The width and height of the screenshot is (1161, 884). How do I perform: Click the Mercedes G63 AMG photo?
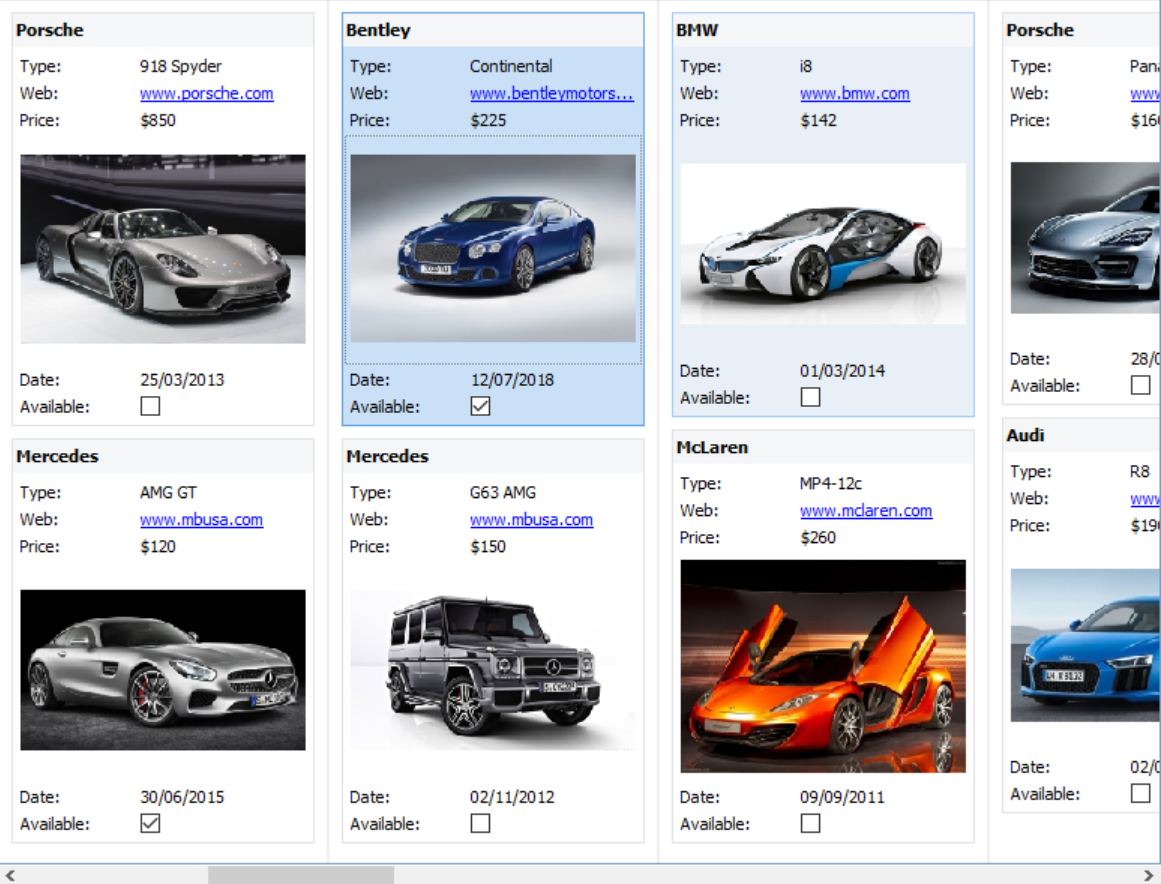point(493,670)
